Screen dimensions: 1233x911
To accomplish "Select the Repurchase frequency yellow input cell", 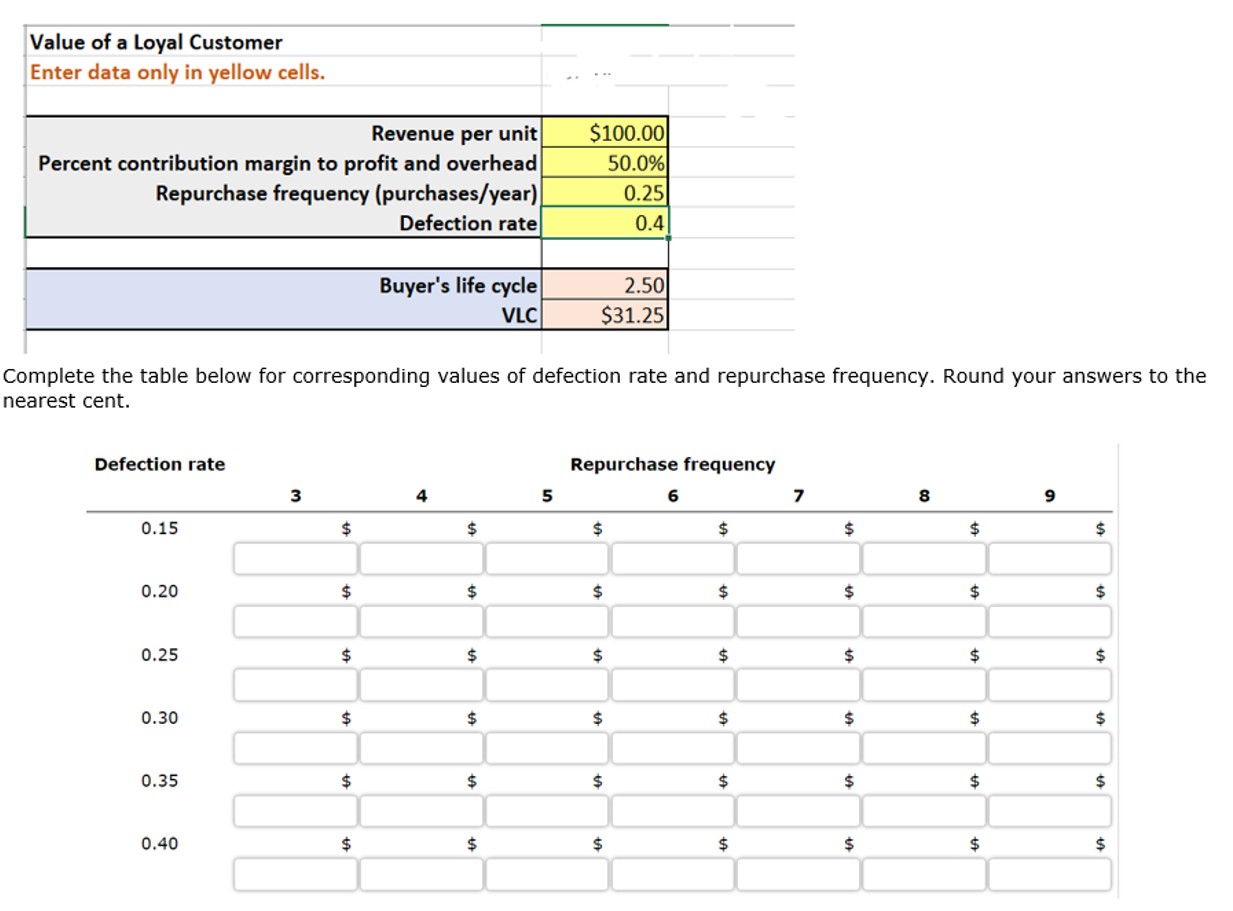I will pyautogui.click(x=604, y=193).
